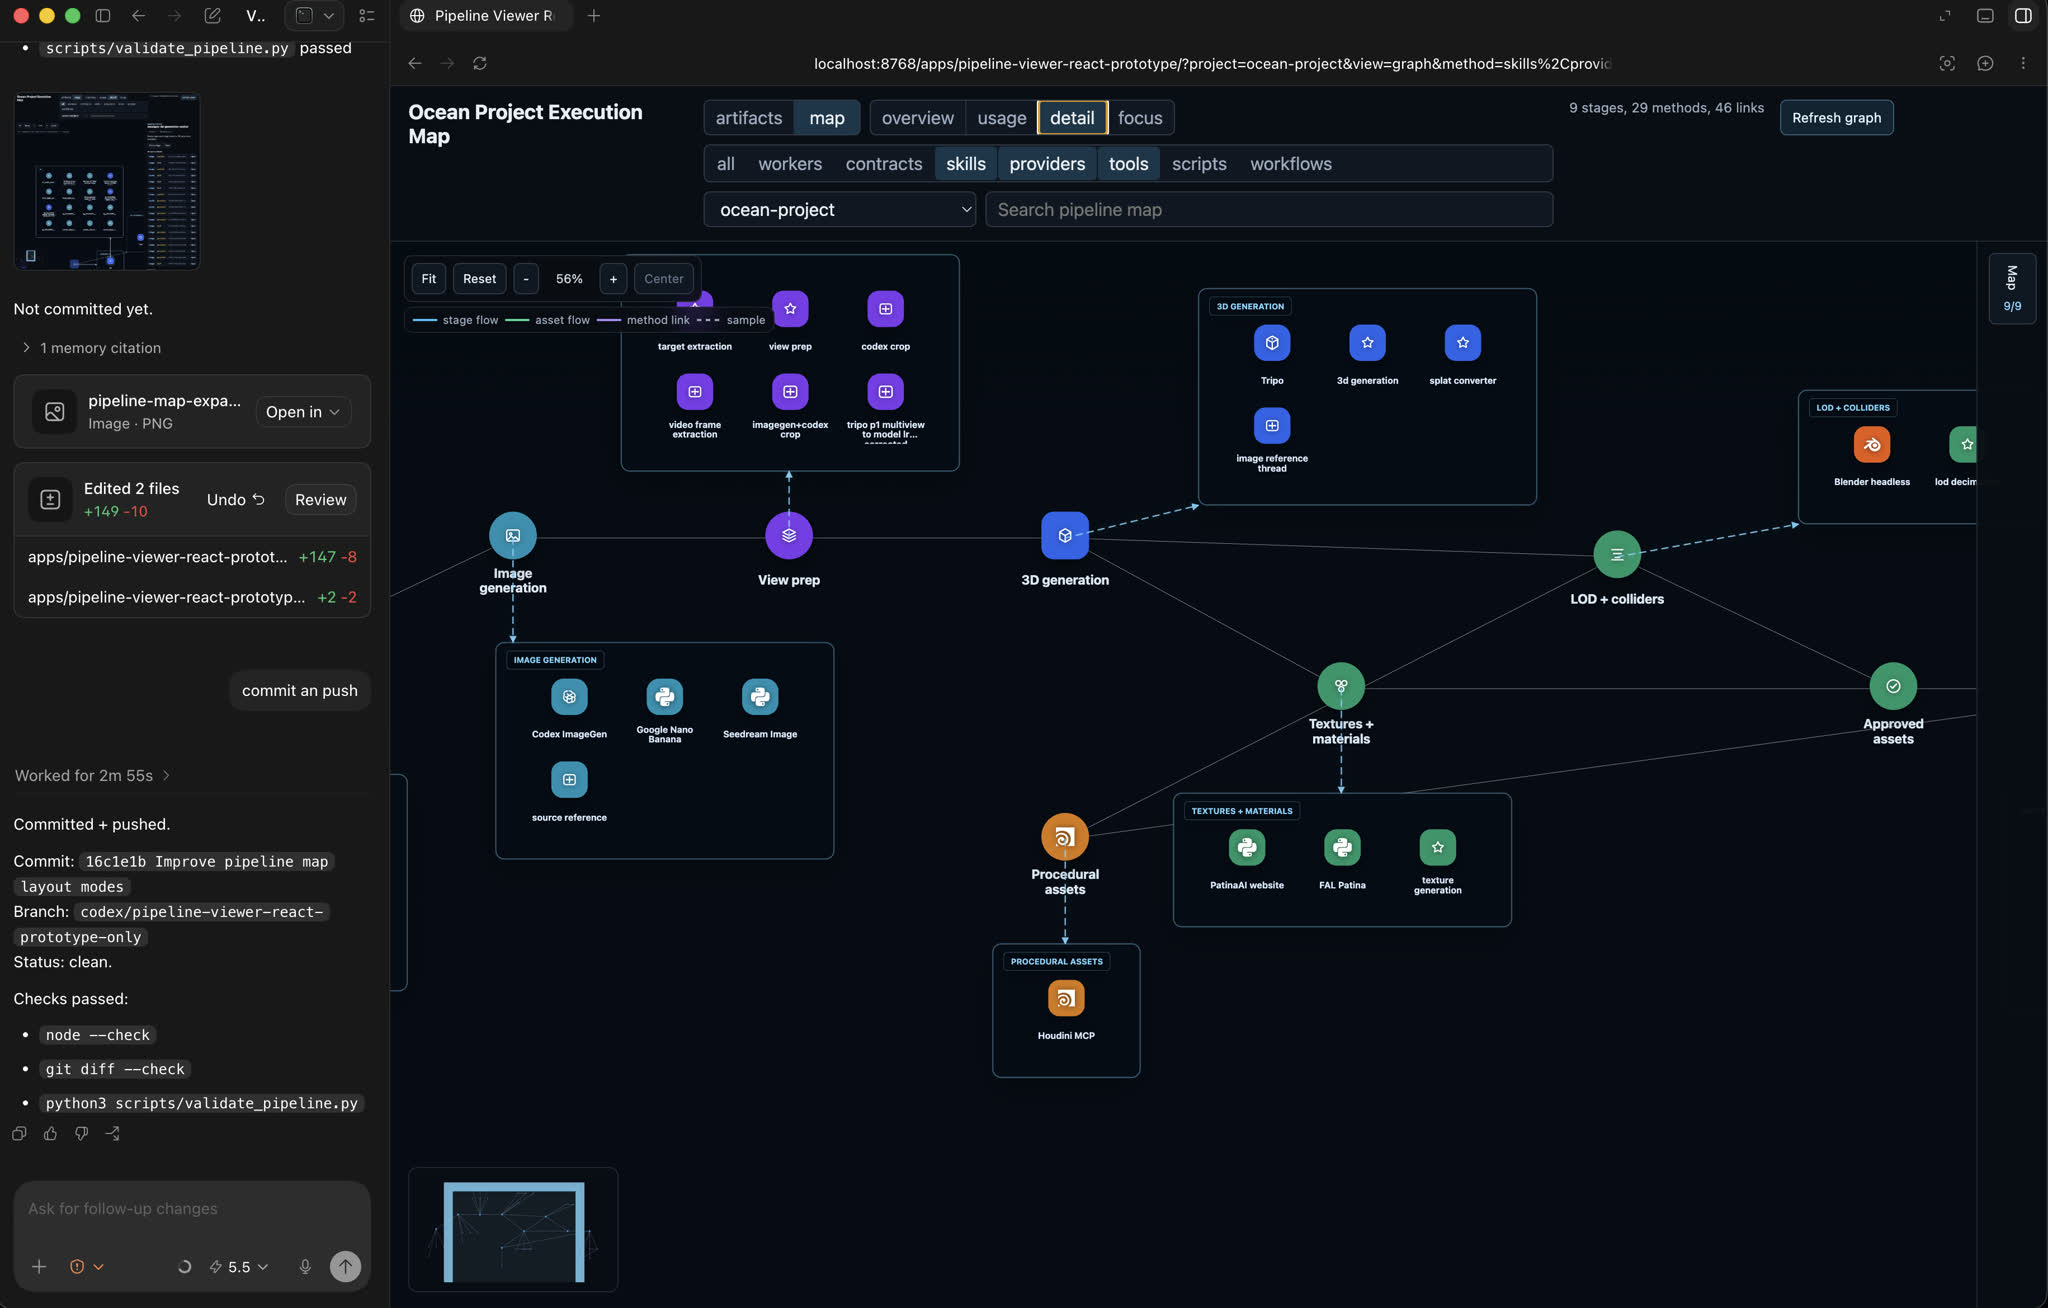Click the Refresh graph button
Screen dimensions: 2048x1308
click(1836, 118)
